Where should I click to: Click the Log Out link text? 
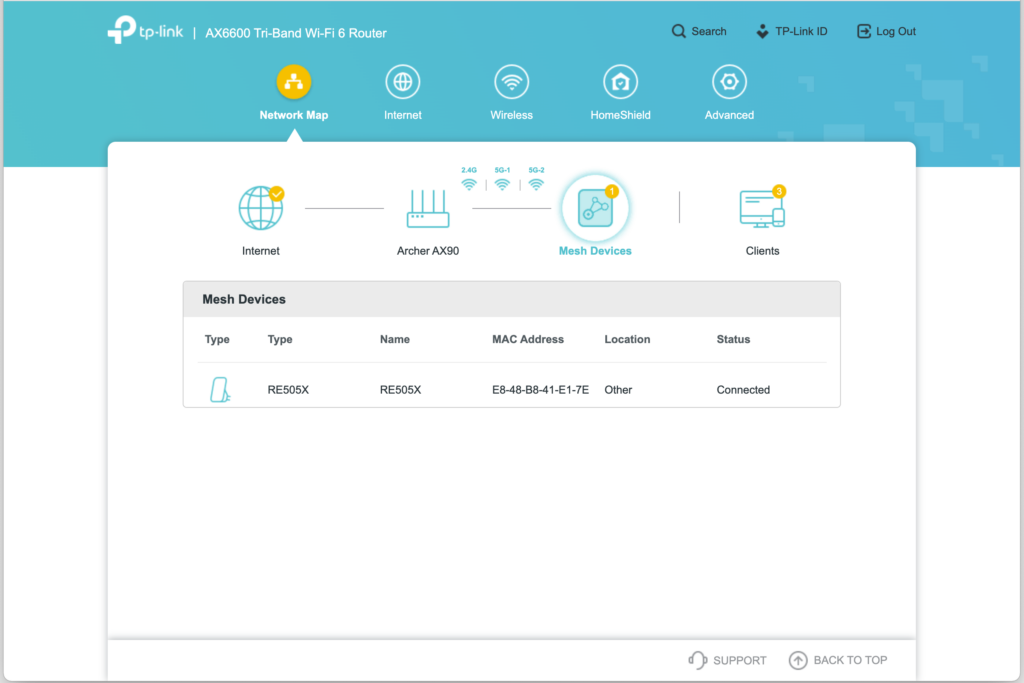(895, 31)
